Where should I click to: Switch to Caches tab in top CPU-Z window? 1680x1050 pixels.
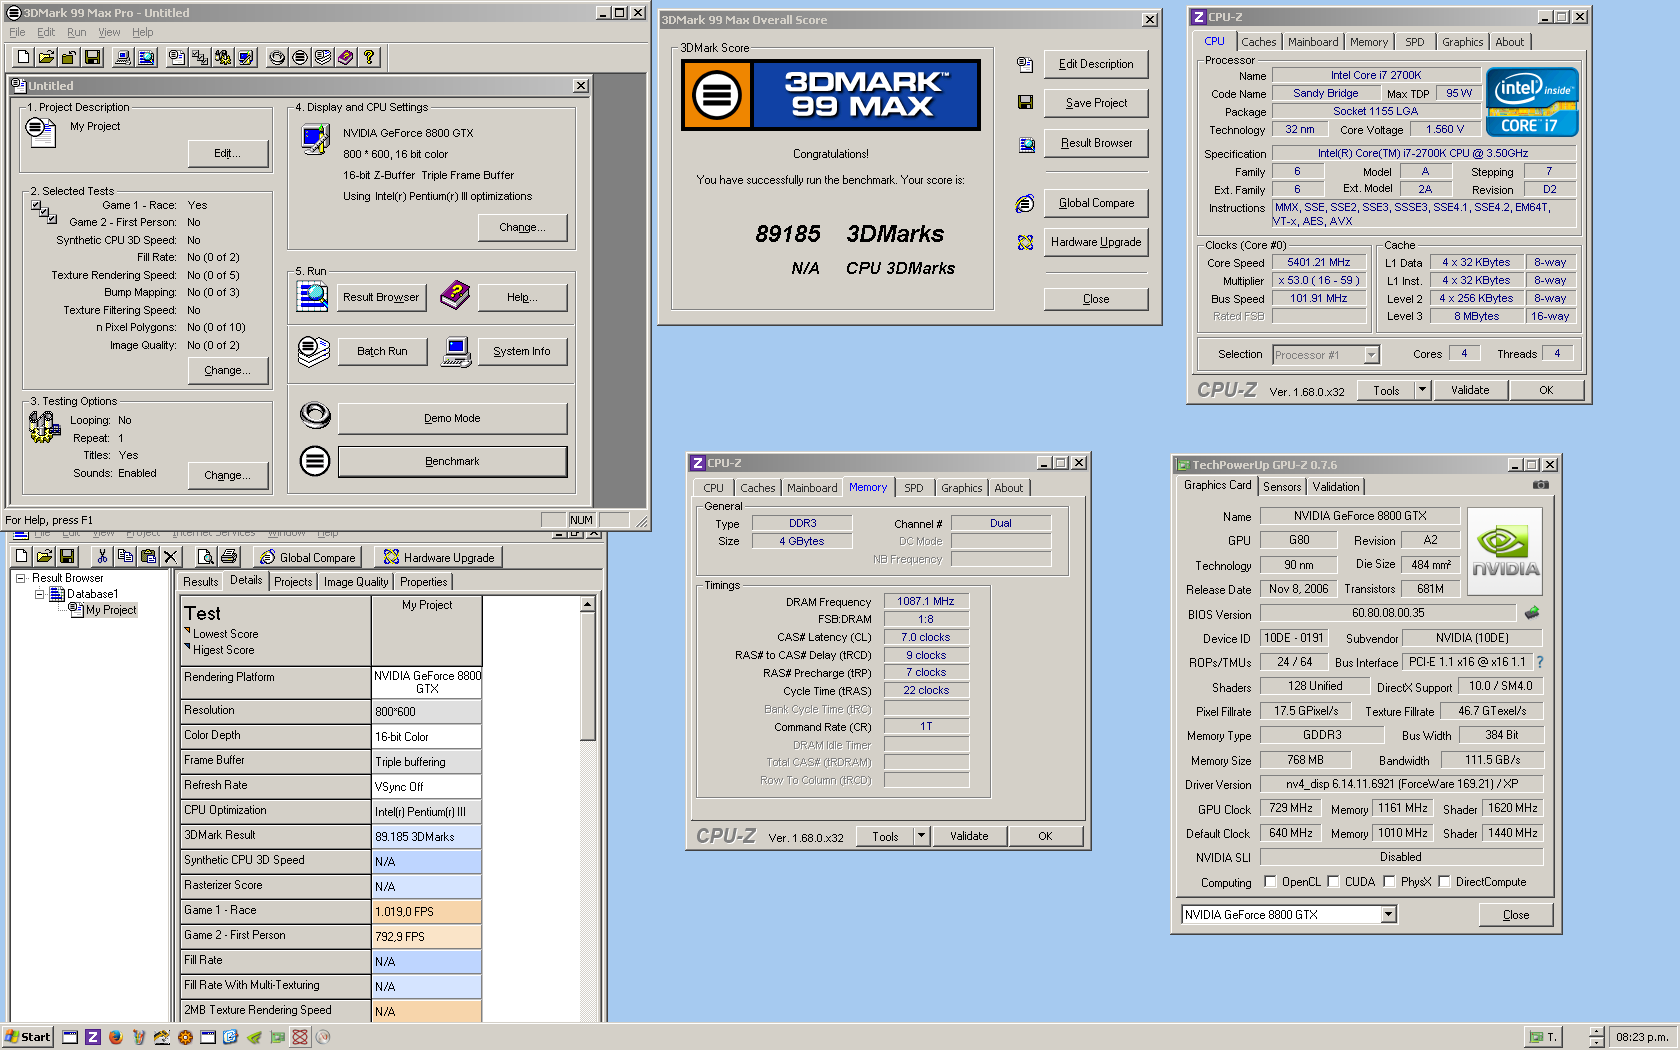[1258, 42]
